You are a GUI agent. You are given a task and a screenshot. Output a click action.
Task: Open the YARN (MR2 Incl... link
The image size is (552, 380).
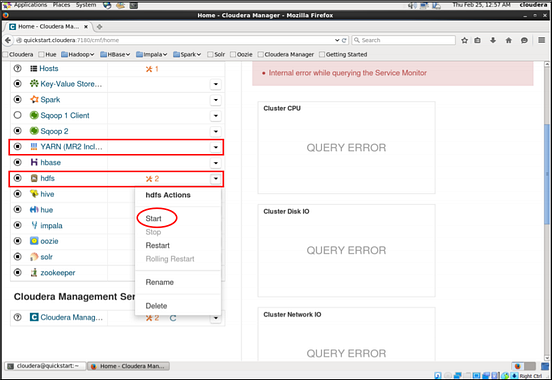pos(71,147)
